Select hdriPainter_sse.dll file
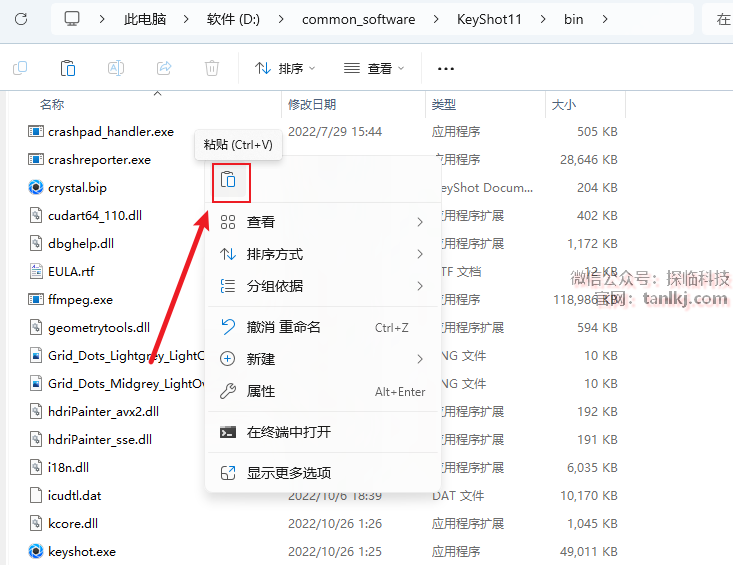The width and height of the screenshot is (733, 569). [100, 439]
